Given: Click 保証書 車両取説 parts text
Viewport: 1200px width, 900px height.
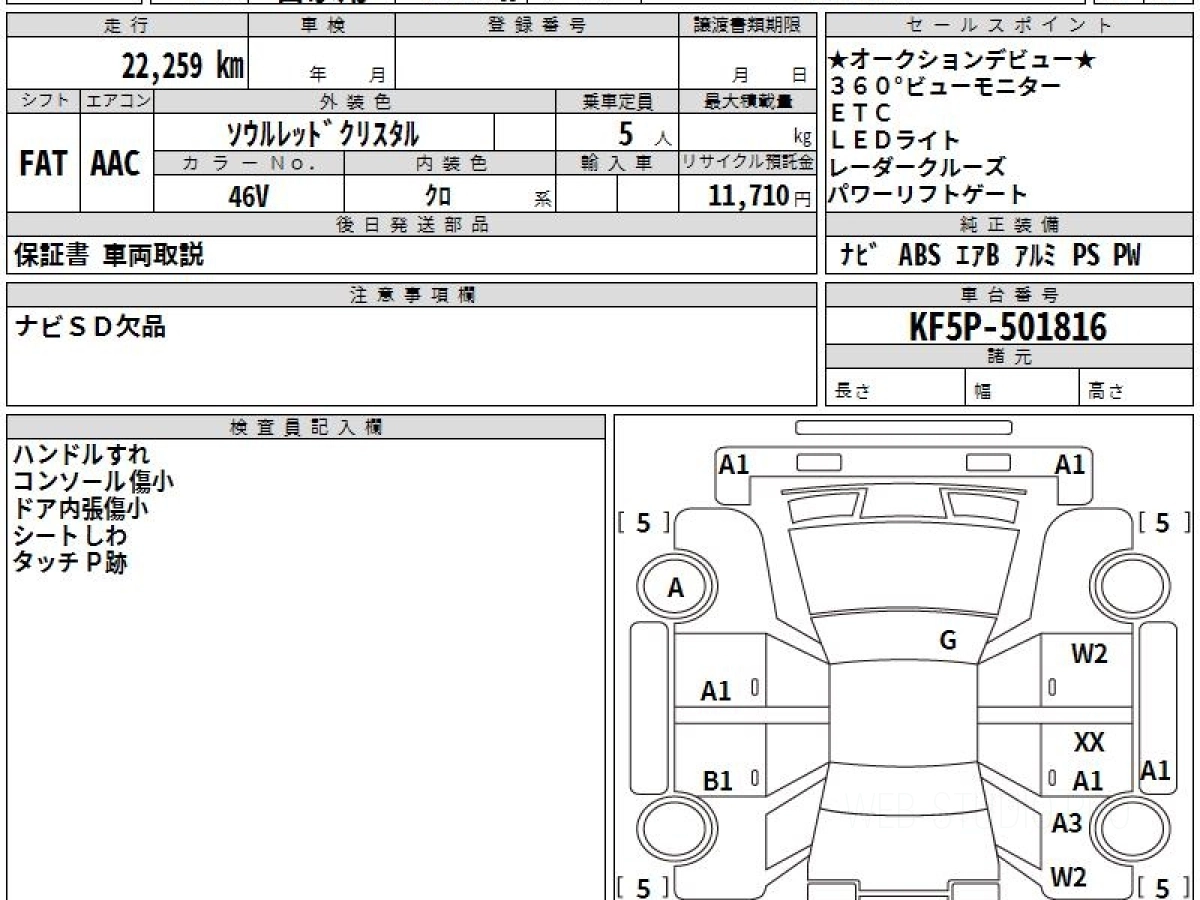Looking at the screenshot, I should 108,255.
